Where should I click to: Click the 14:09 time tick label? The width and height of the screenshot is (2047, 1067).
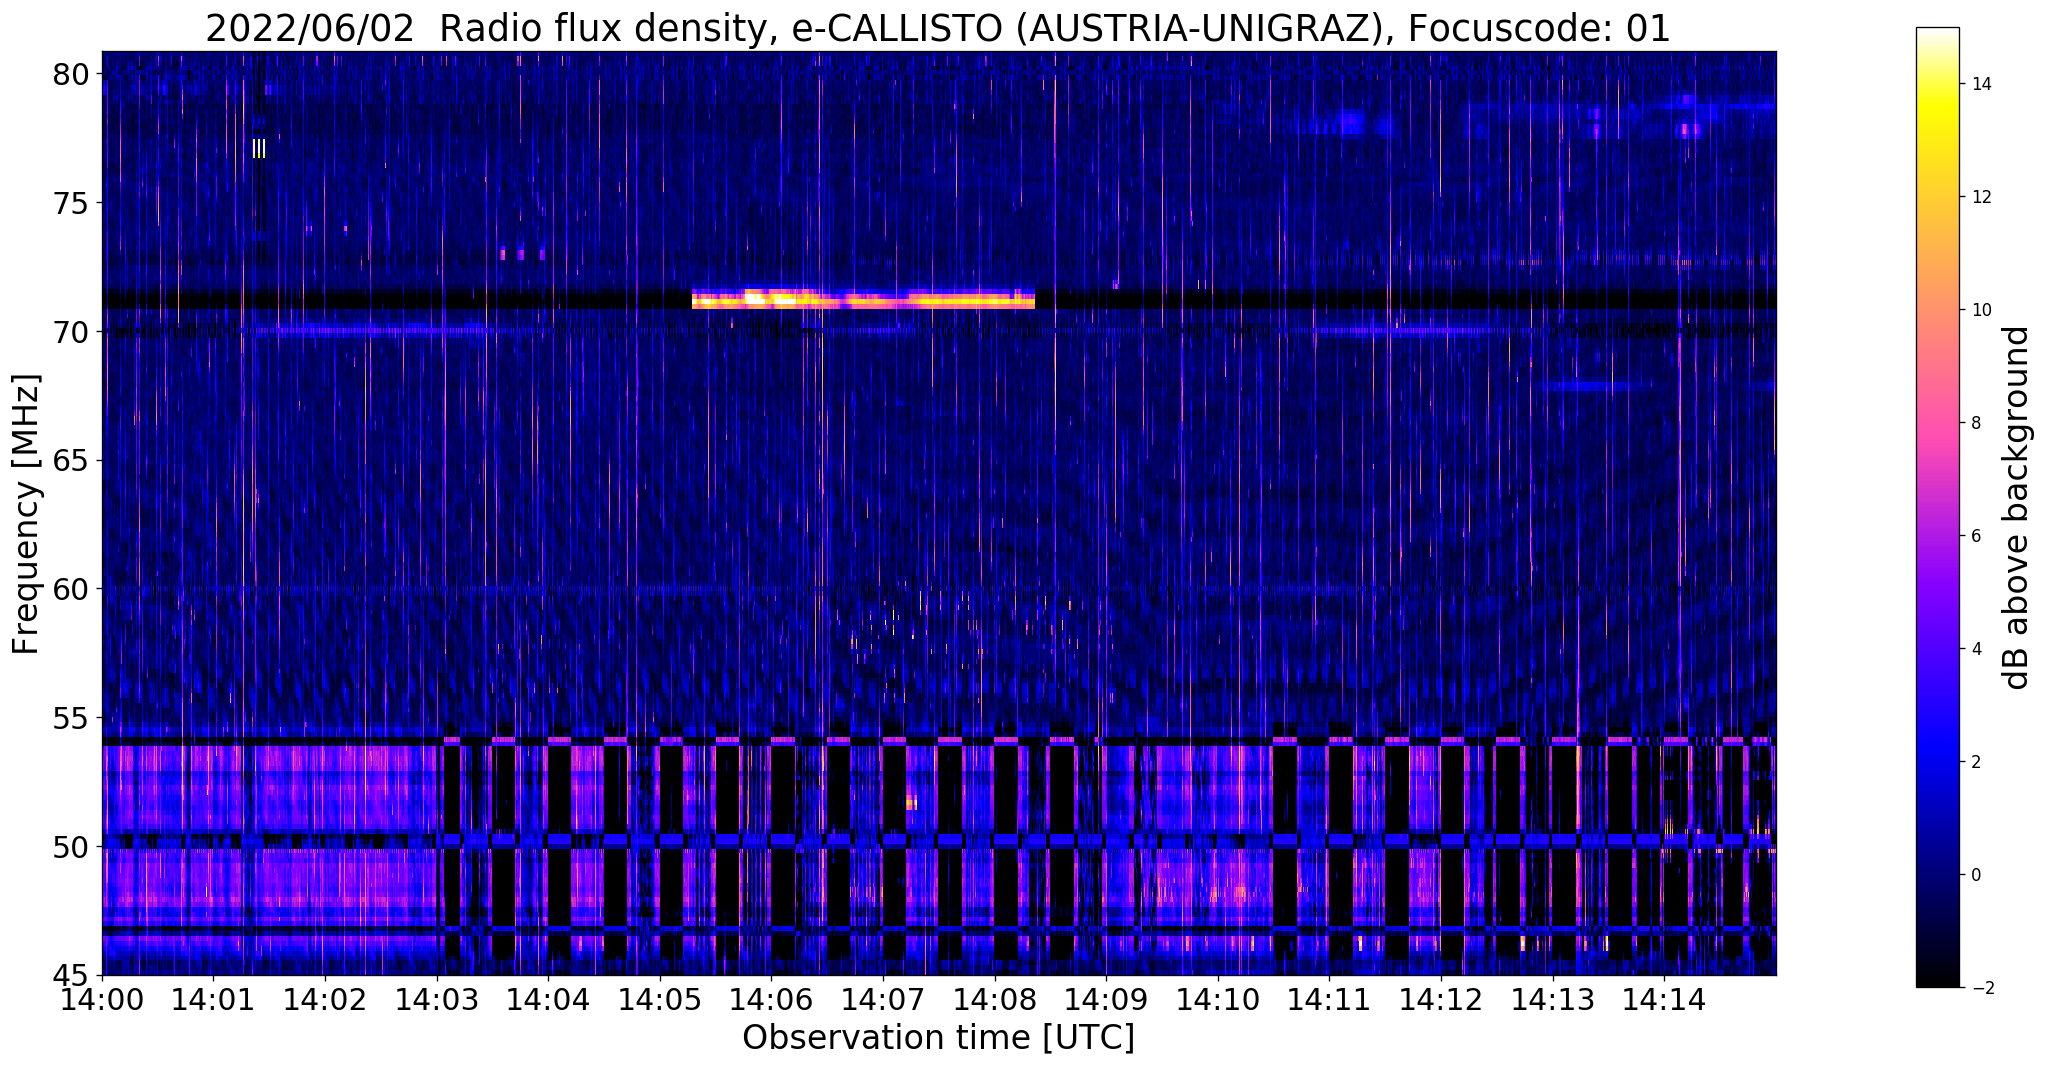1105,999
